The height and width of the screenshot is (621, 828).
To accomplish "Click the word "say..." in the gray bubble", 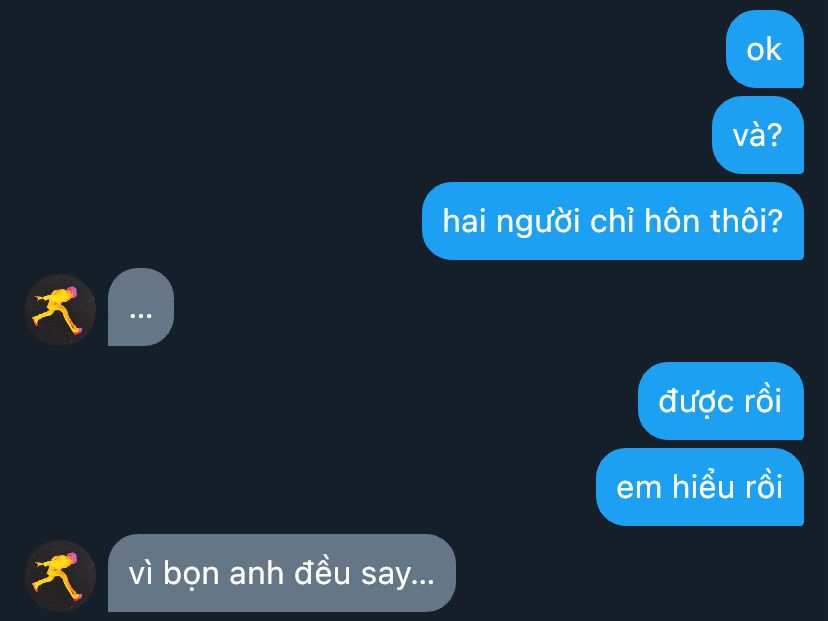I will (398, 575).
